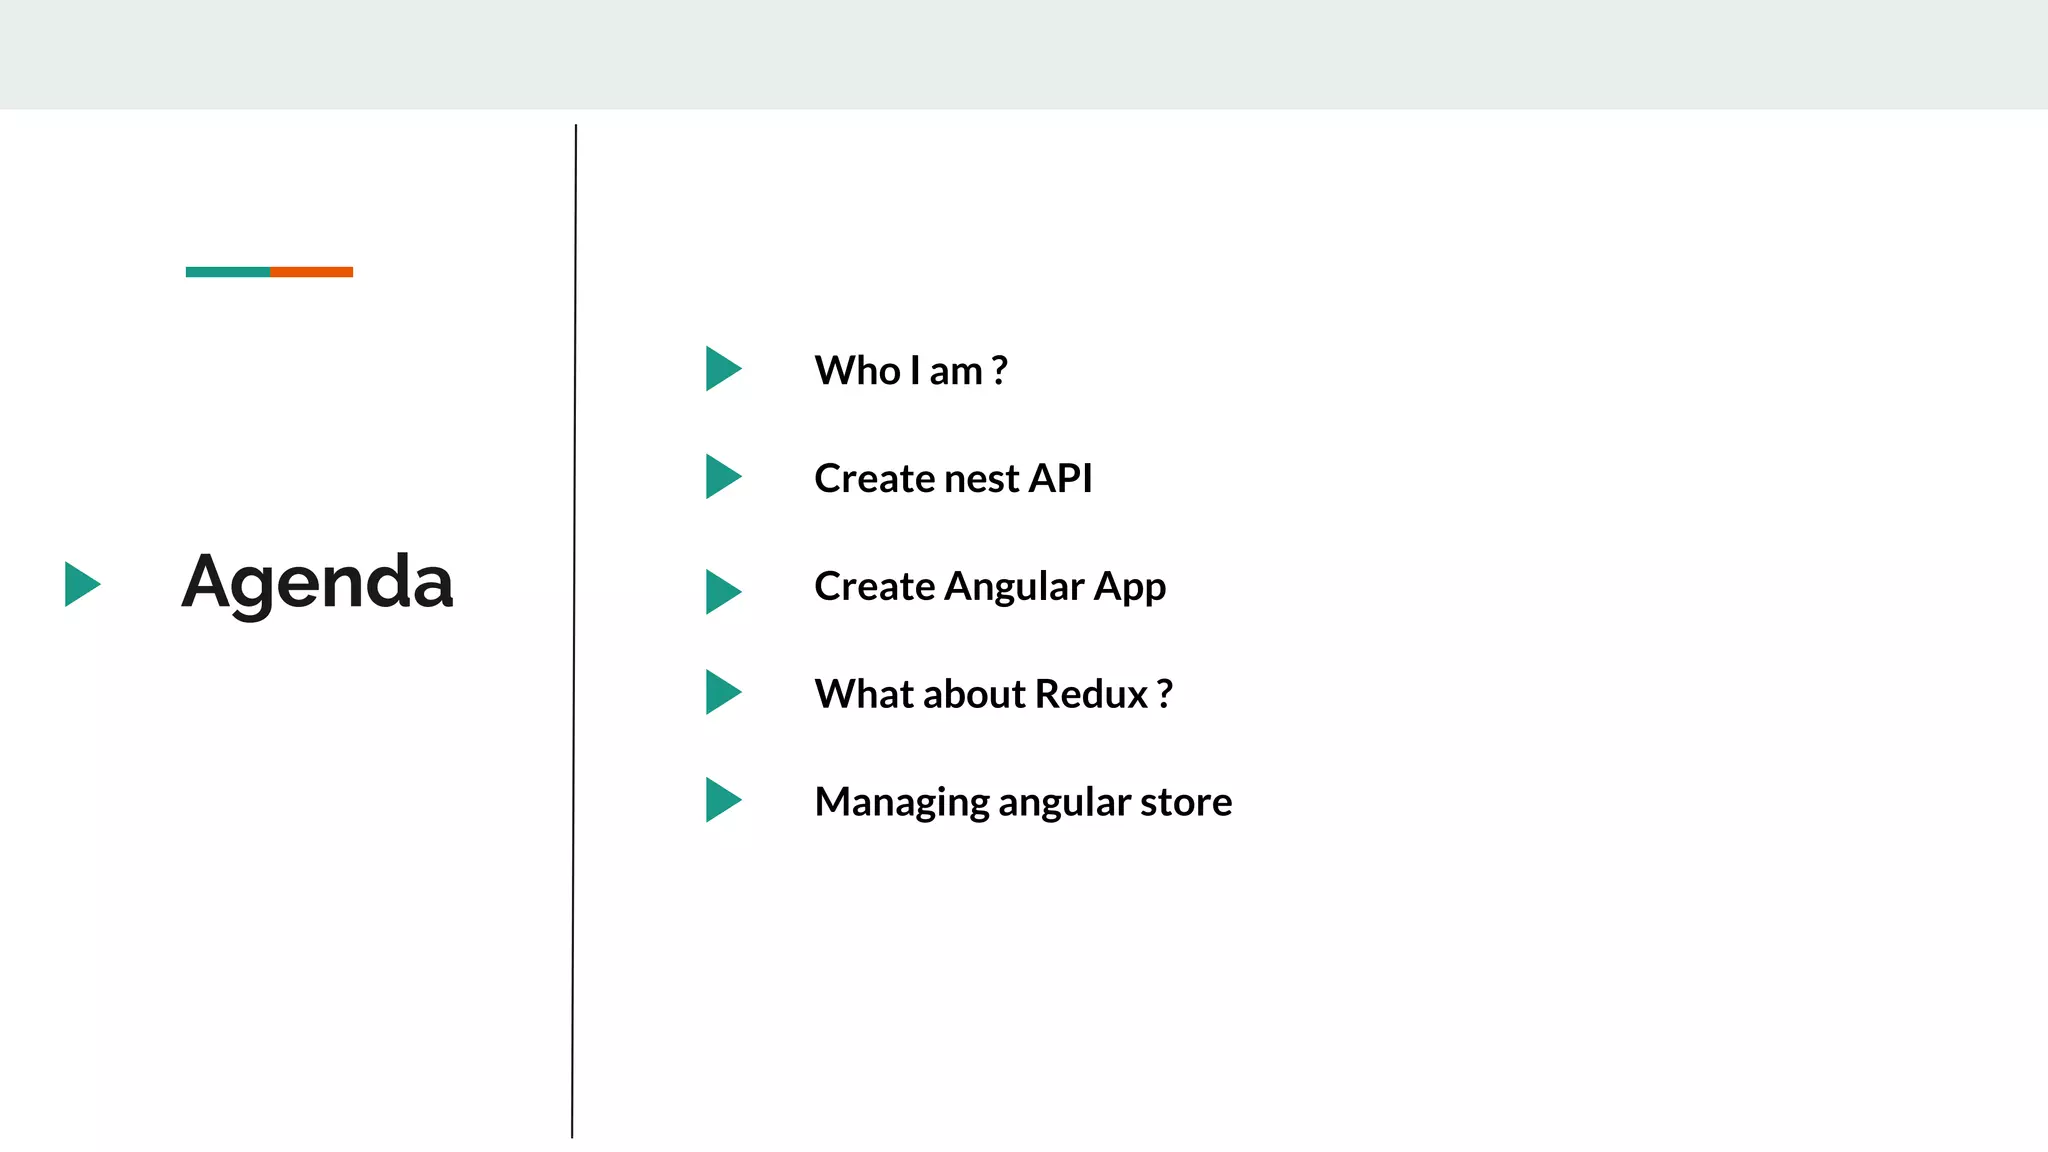Click the 'Create nest API' agenda item
2048x1152 pixels.
point(952,479)
